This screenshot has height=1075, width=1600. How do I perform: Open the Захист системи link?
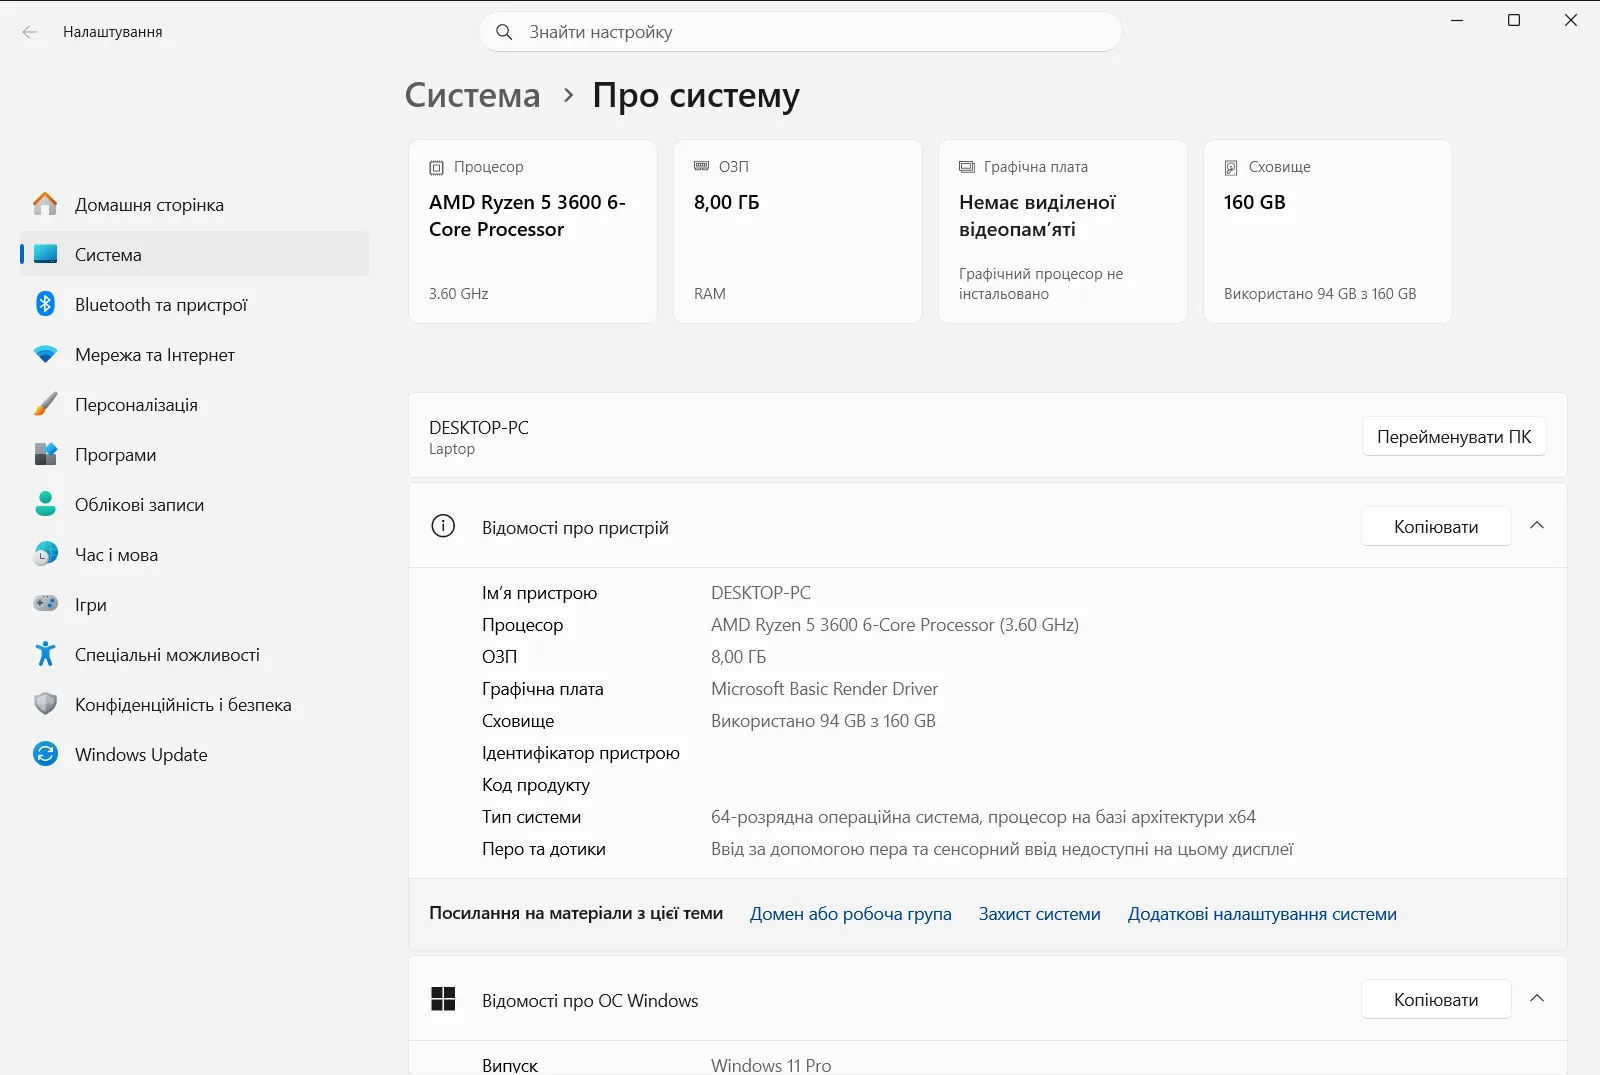(x=1040, y=914)
